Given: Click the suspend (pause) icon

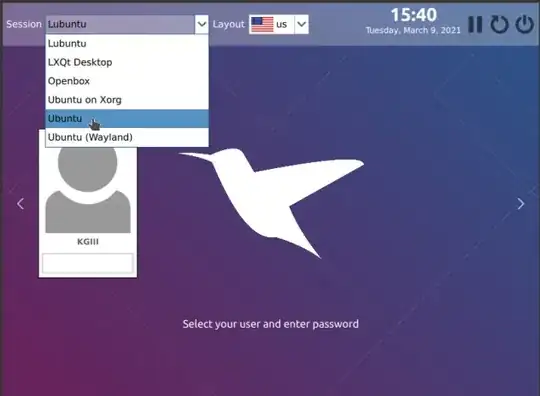Looking at the screenshot, I should [x=475, y=24].
